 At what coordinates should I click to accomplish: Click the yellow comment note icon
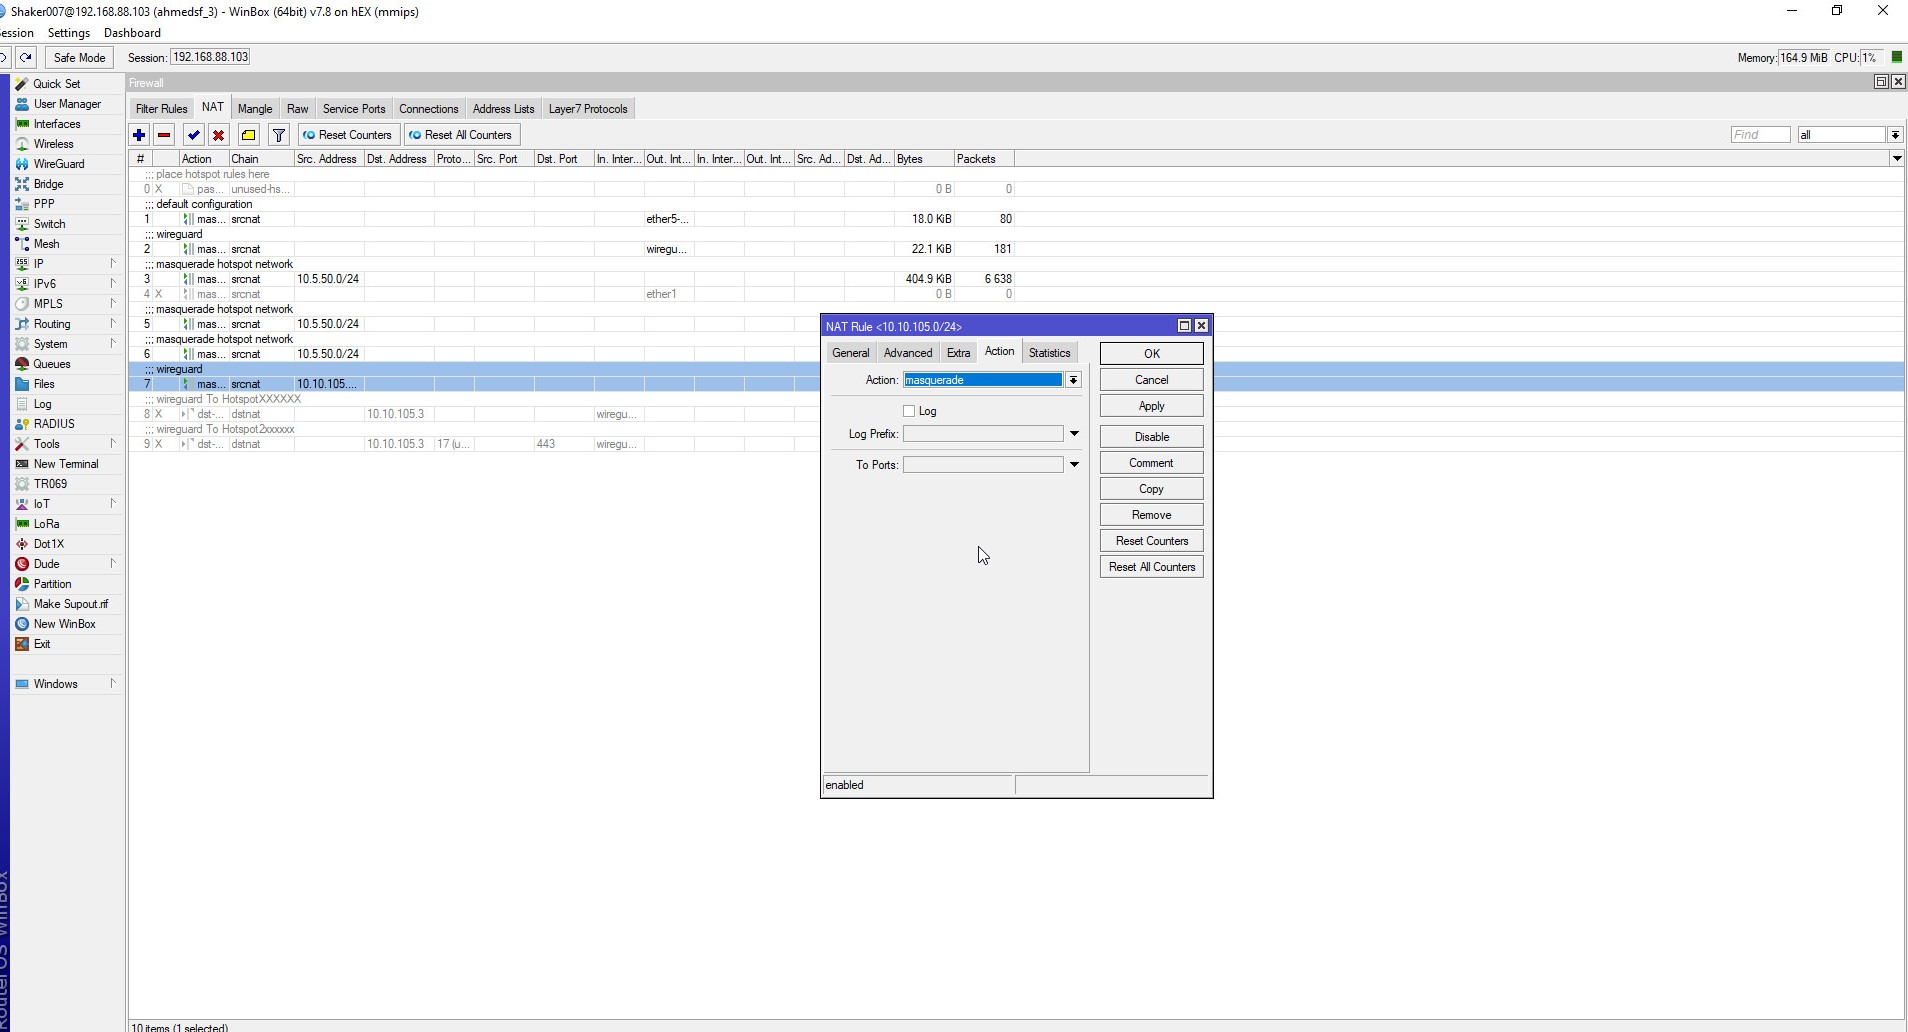249,135
